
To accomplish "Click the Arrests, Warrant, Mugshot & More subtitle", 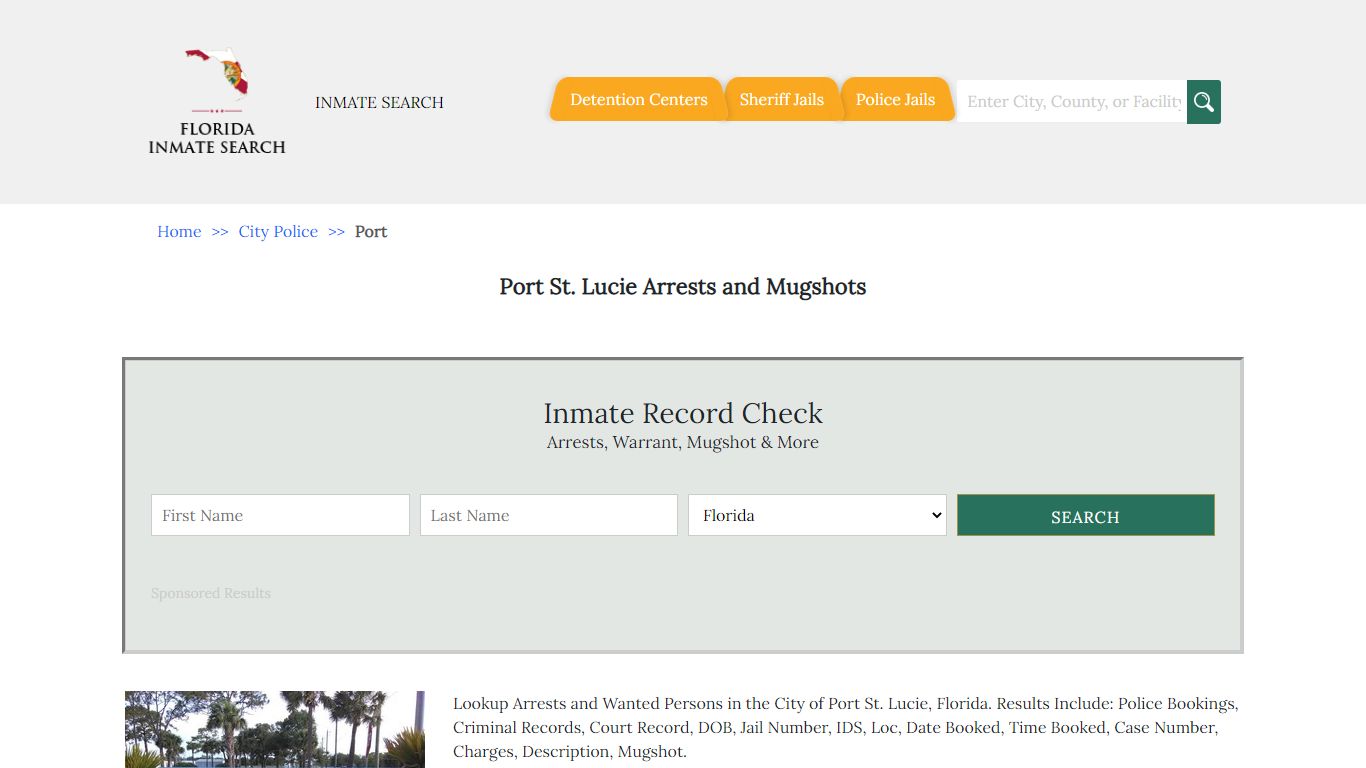I will [683, 442].
